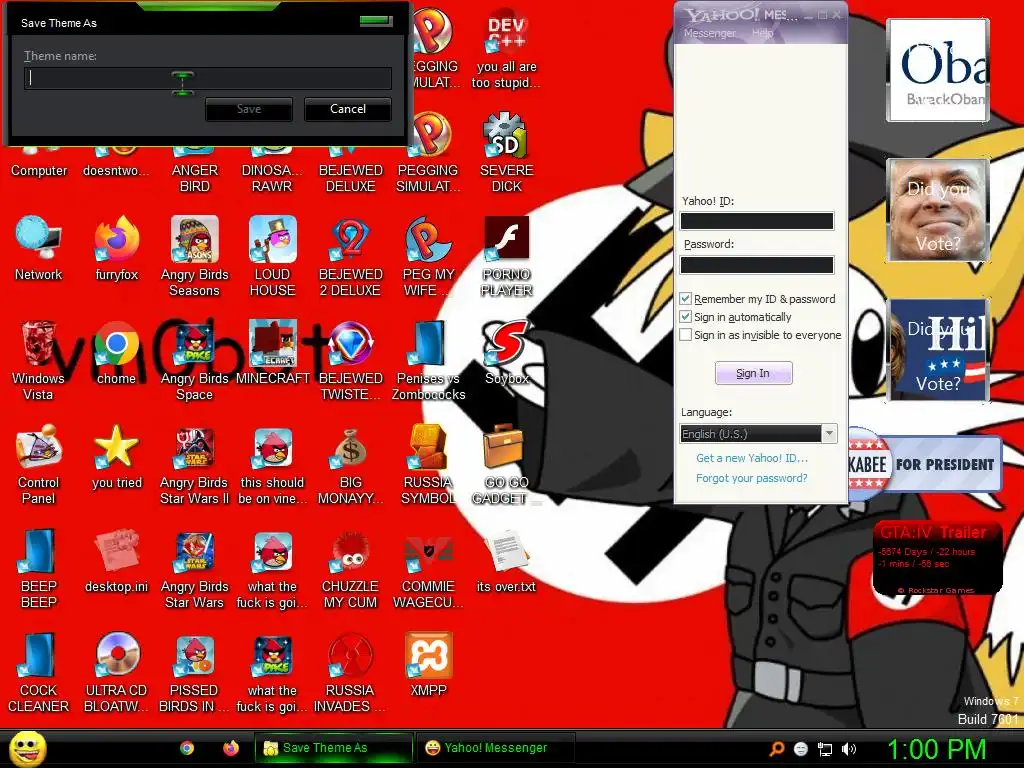Check Sign in as invisible to everyone
Image resolution: width=1024 pixels, height=768 pixels.
(x=685, y=335)
